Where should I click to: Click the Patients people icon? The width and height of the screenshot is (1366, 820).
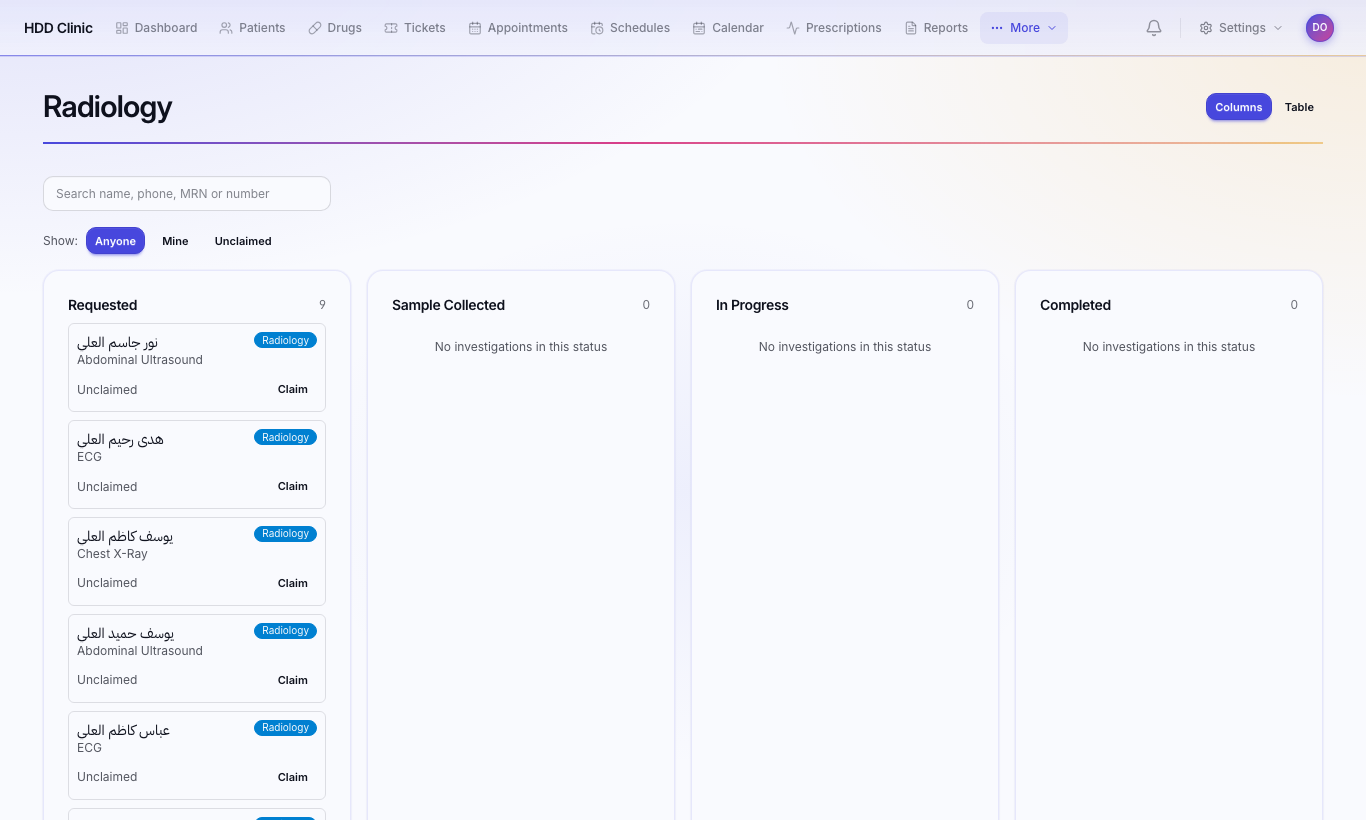point(226,28)
